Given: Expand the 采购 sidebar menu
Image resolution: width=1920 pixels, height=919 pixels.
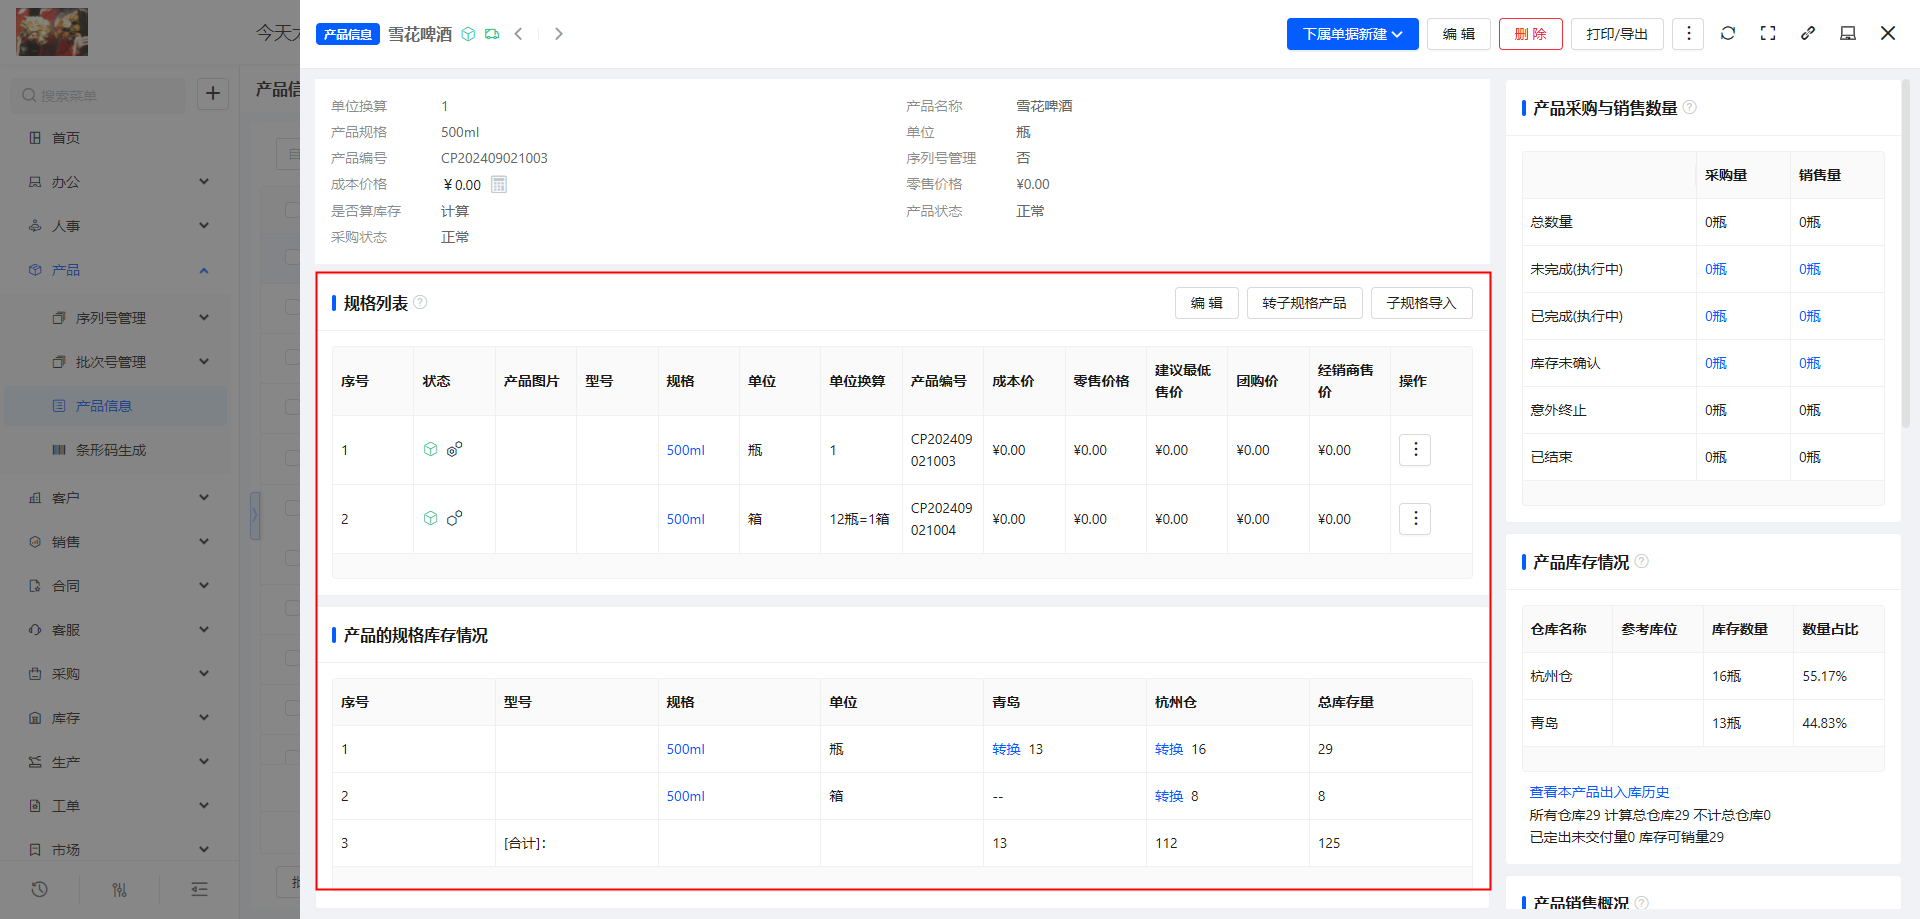Looking at the screenshot, I should click(x=120, y=674).
